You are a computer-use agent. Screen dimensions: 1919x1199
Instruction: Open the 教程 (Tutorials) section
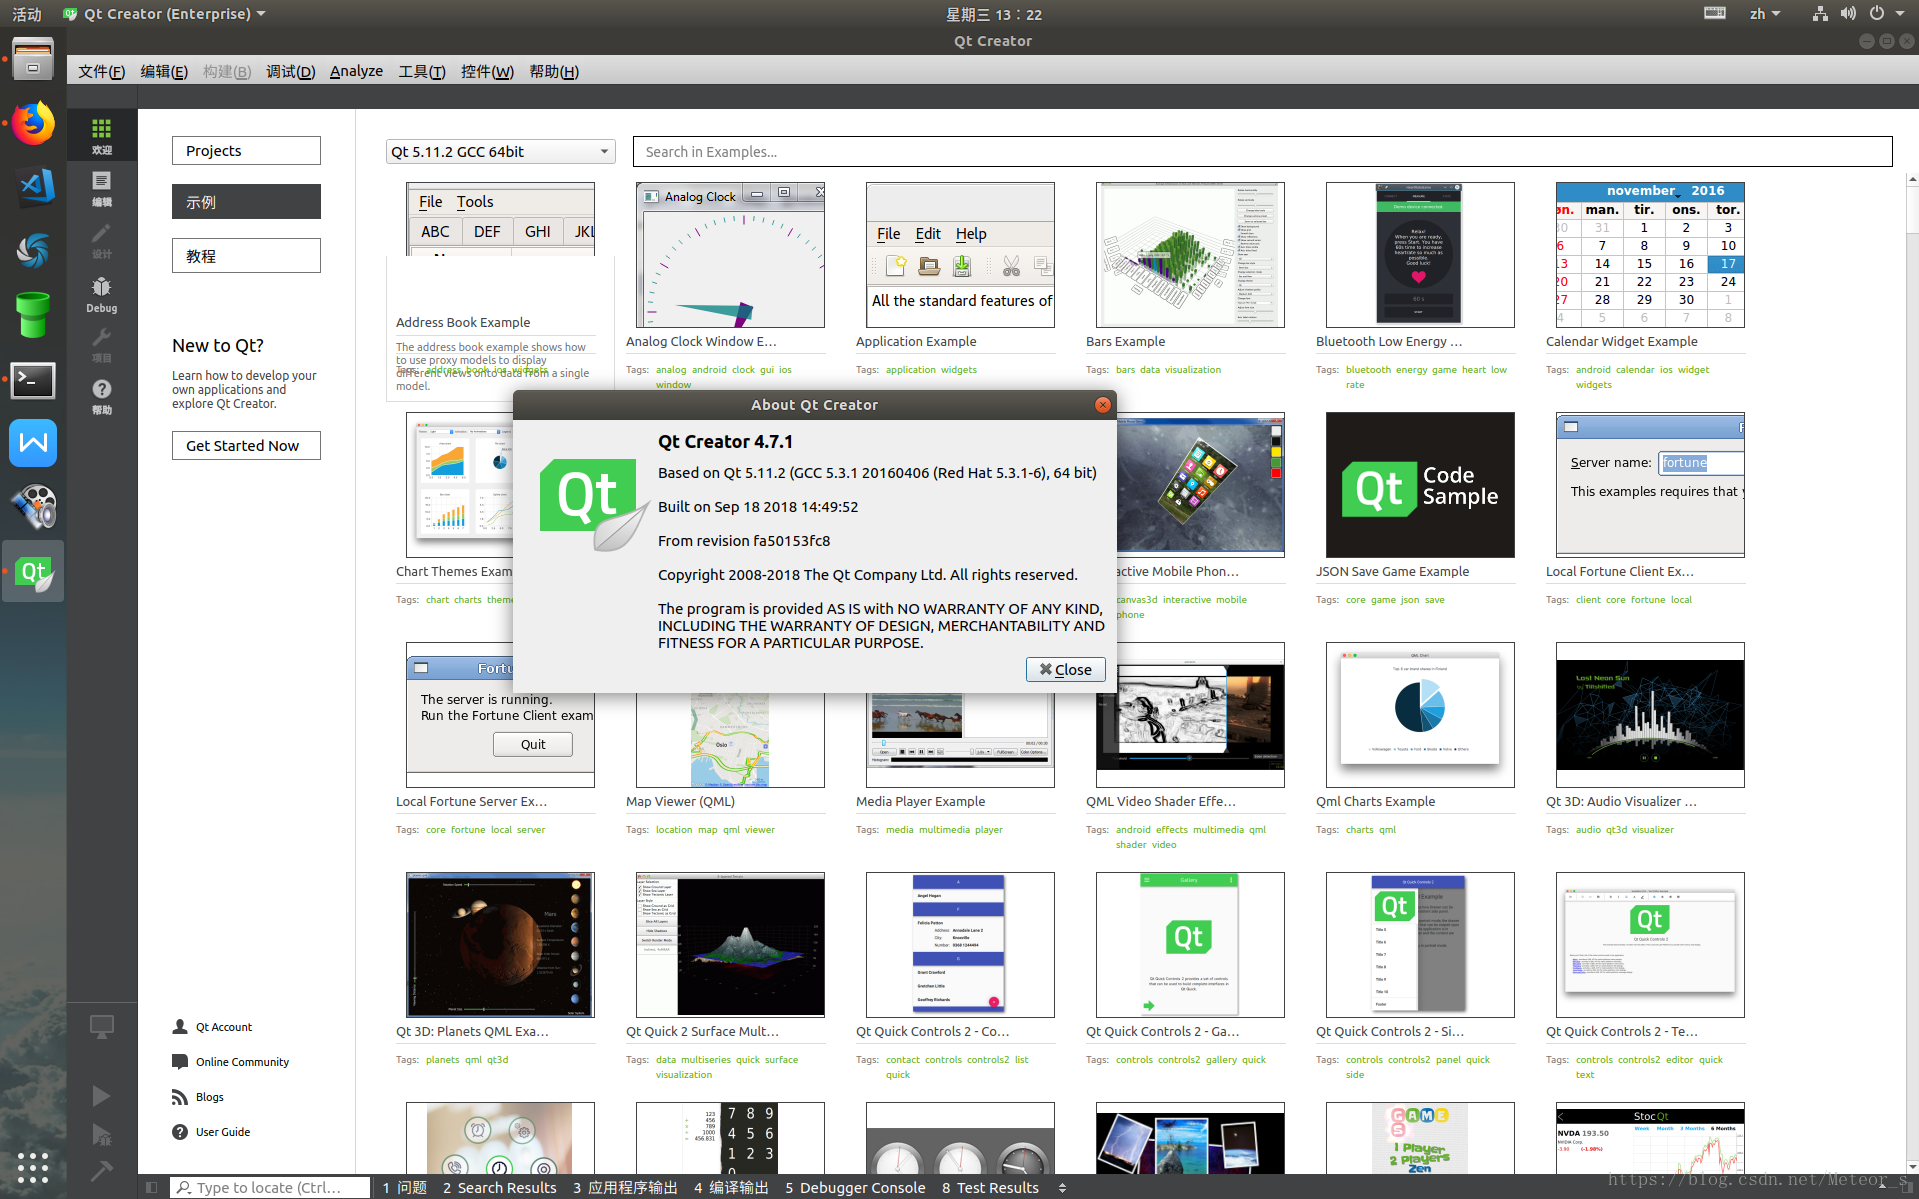pyautogui.click(x=246, y=256)
